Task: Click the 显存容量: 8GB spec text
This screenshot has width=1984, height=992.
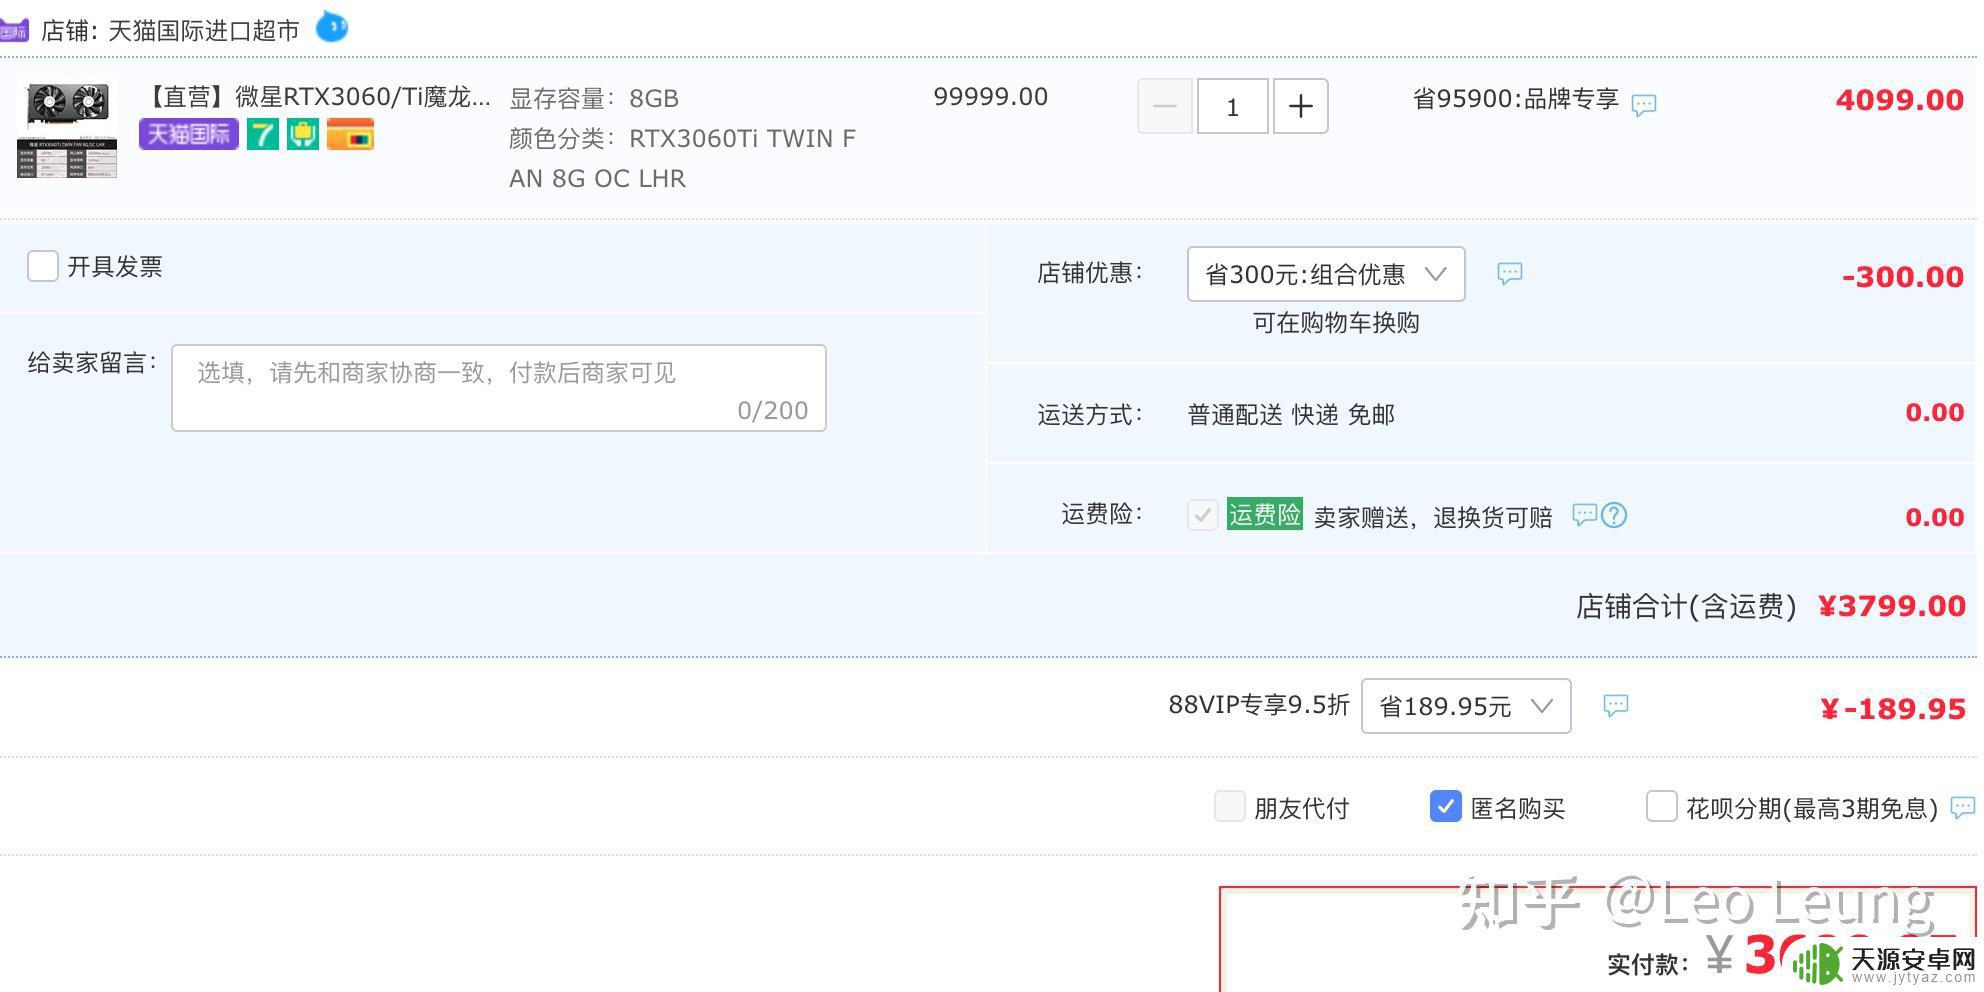Action: 594,98
